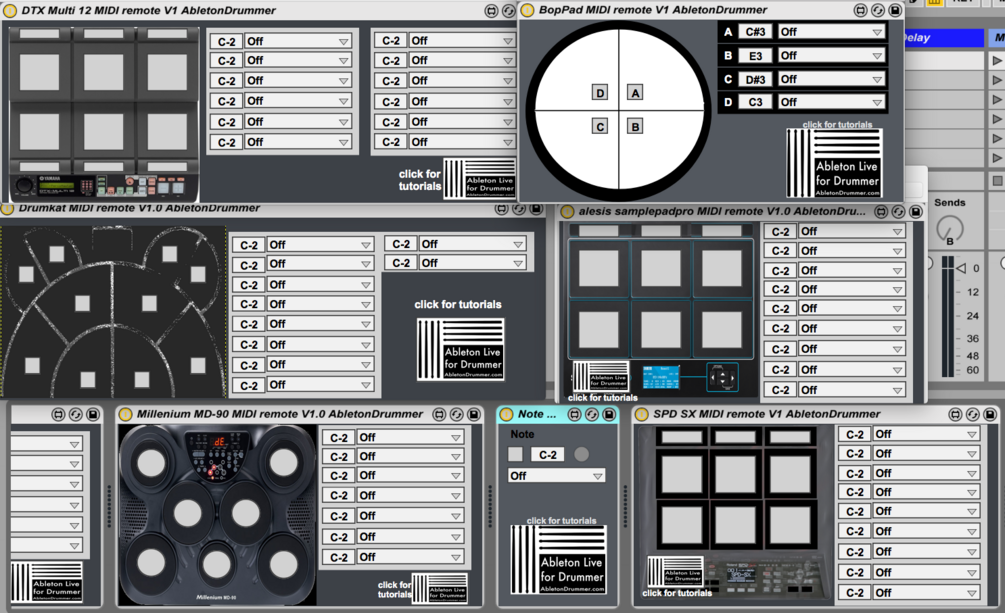Click the BopPad quadrant D pad
Image resolution: width=1005 pixels, height=613 pixels.
[x=600, y=93]
